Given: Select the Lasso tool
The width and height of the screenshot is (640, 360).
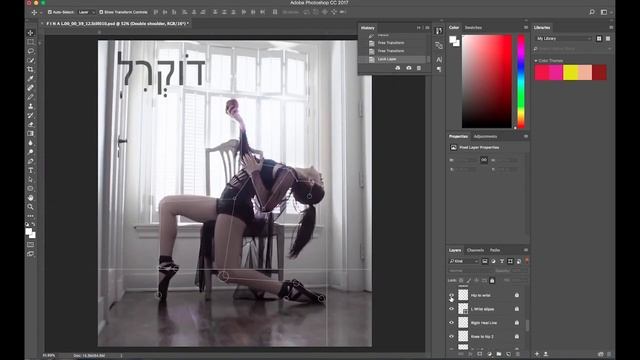Looking at the screenshot, I should [x=31, y=51].
